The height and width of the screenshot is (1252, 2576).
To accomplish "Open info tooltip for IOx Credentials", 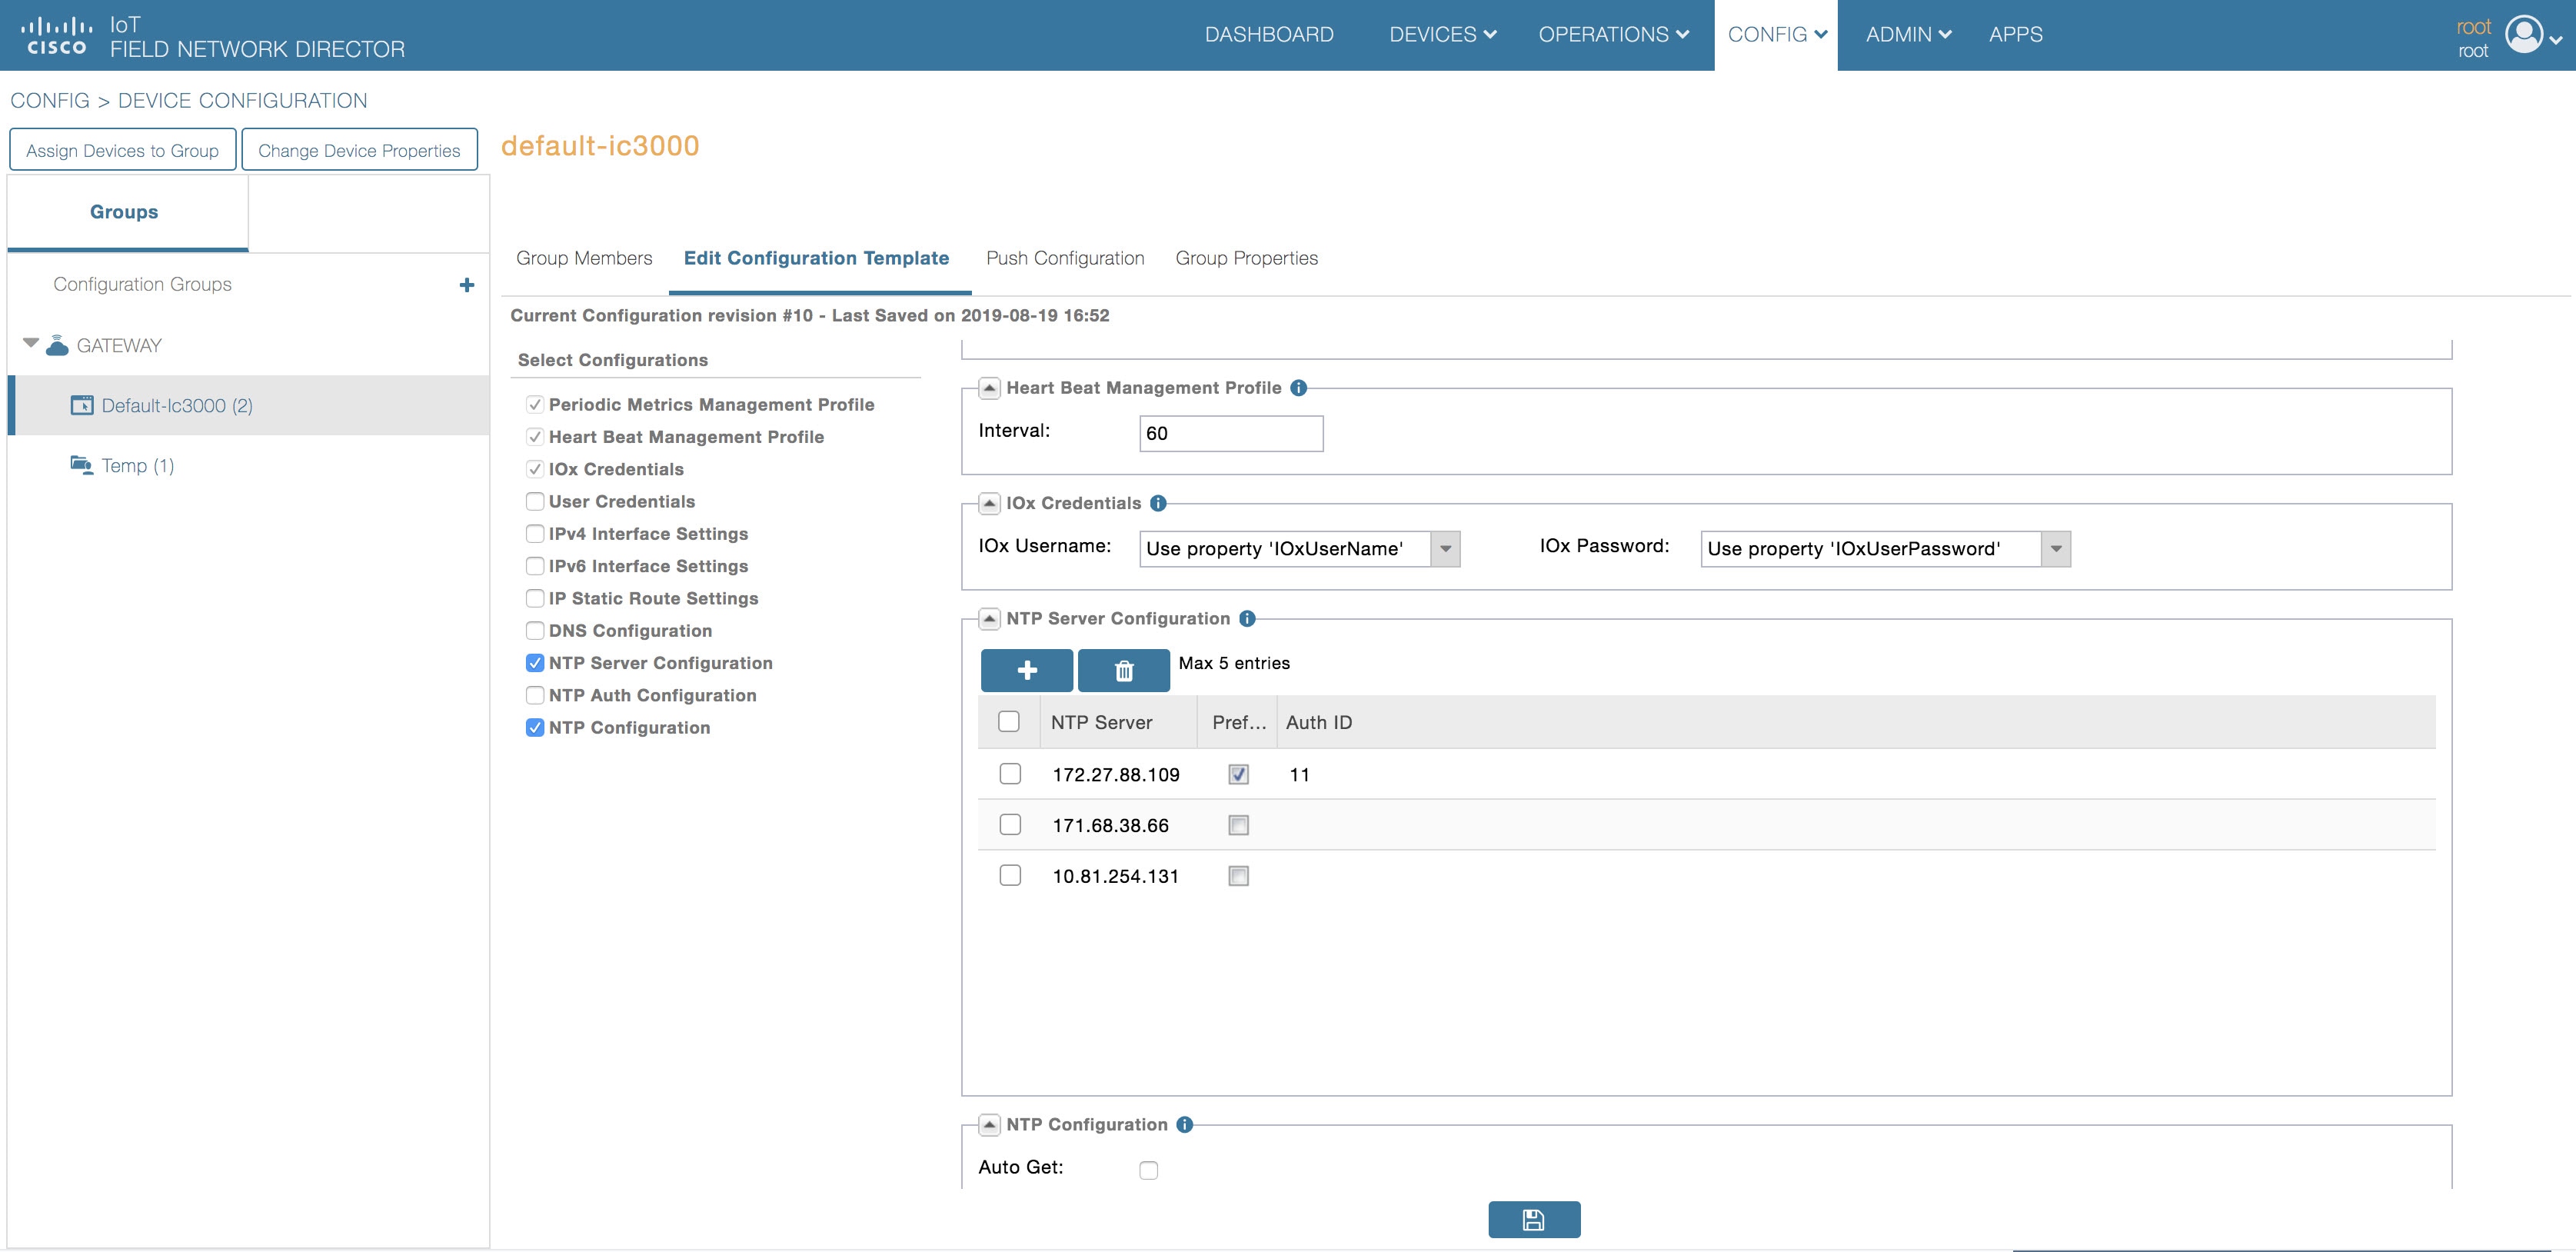I will click(x=1158, y=503).
